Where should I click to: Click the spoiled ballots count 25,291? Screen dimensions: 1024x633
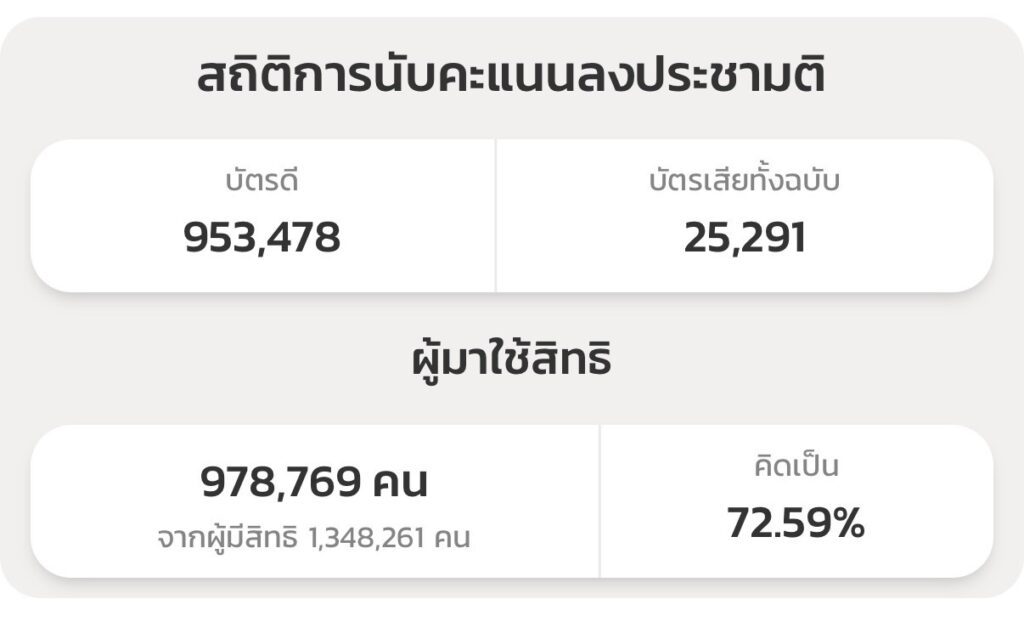click(x=745, y=237)
